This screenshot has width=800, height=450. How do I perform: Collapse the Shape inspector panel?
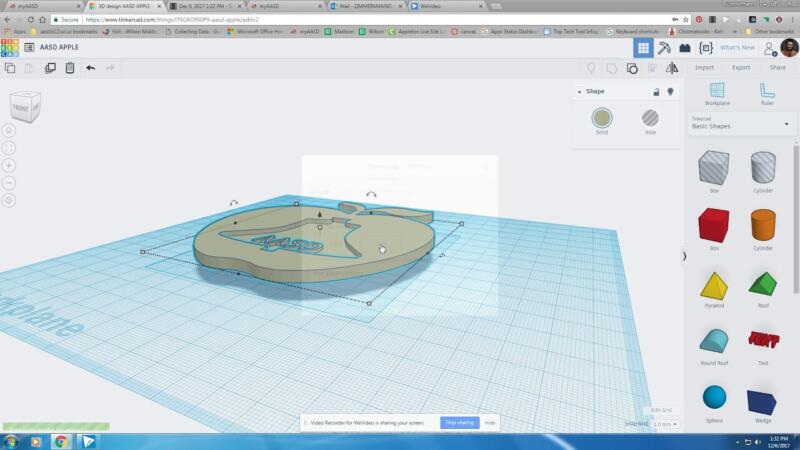579,91
